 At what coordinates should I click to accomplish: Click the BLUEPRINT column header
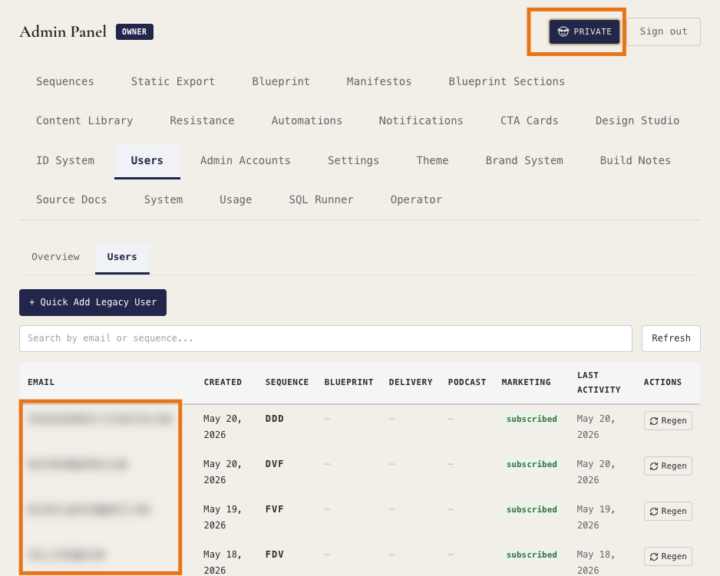[x=349, y=382]
